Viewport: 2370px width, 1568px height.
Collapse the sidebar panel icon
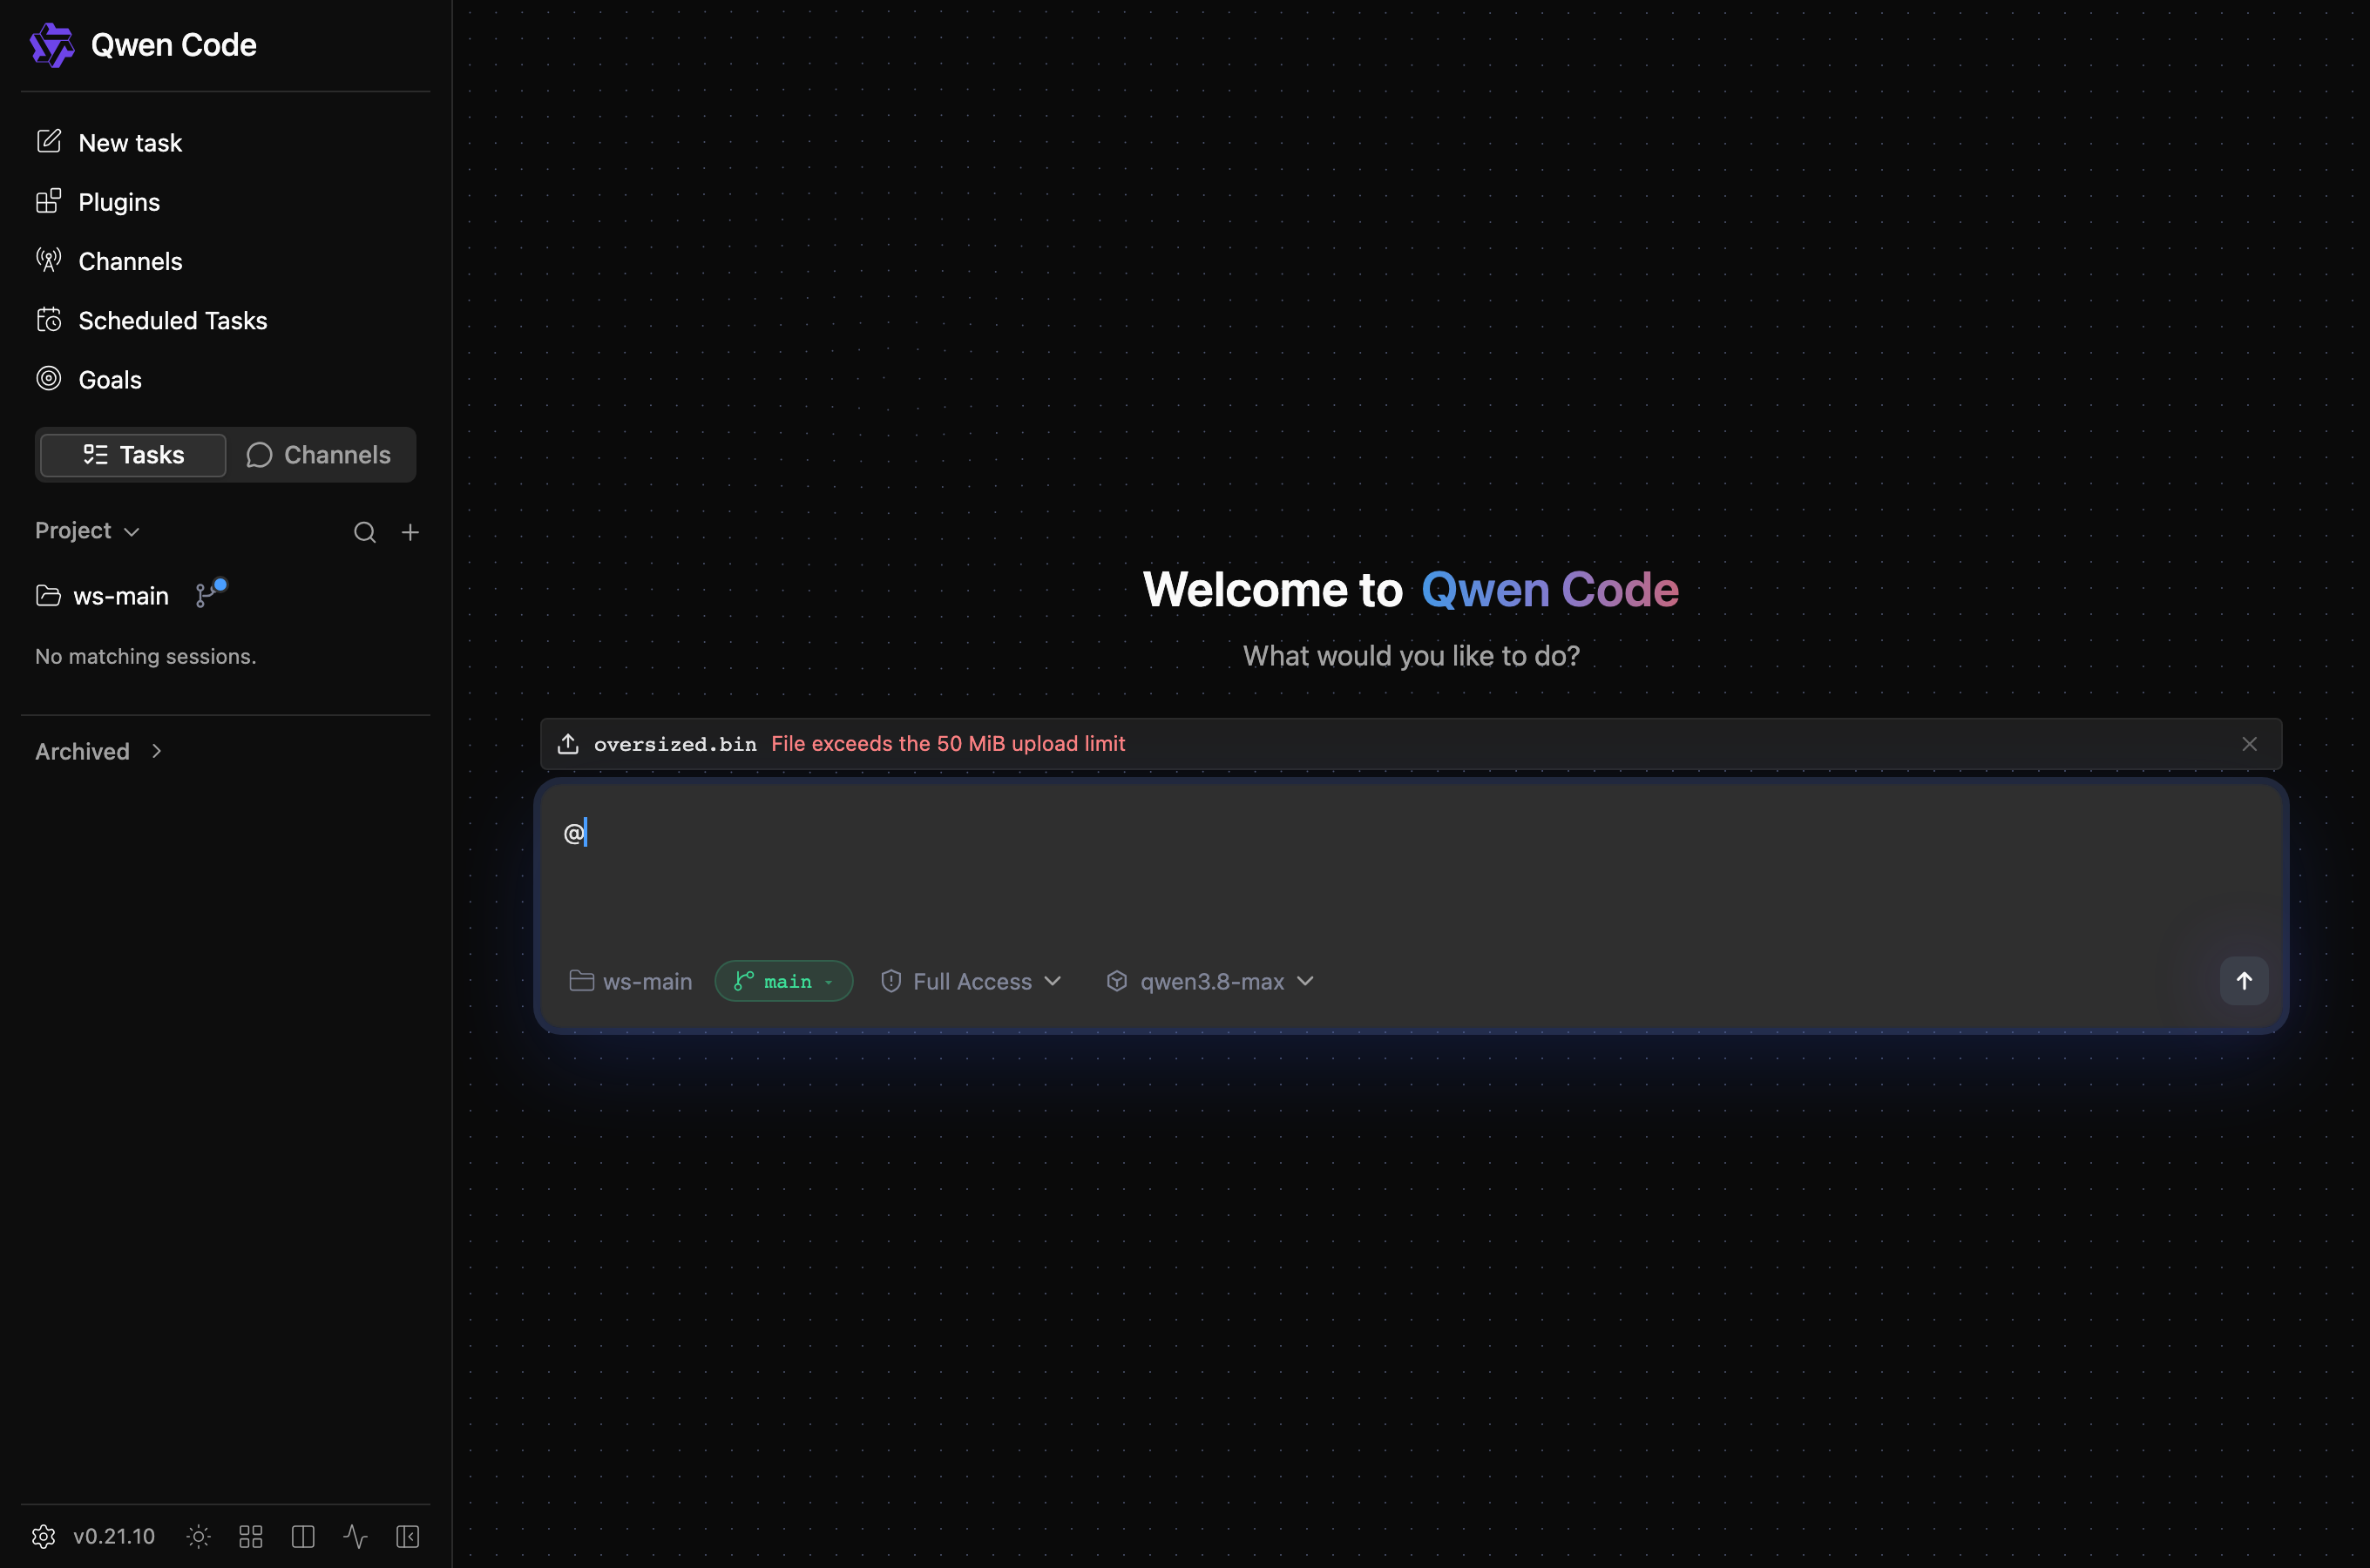point(408,1536)
